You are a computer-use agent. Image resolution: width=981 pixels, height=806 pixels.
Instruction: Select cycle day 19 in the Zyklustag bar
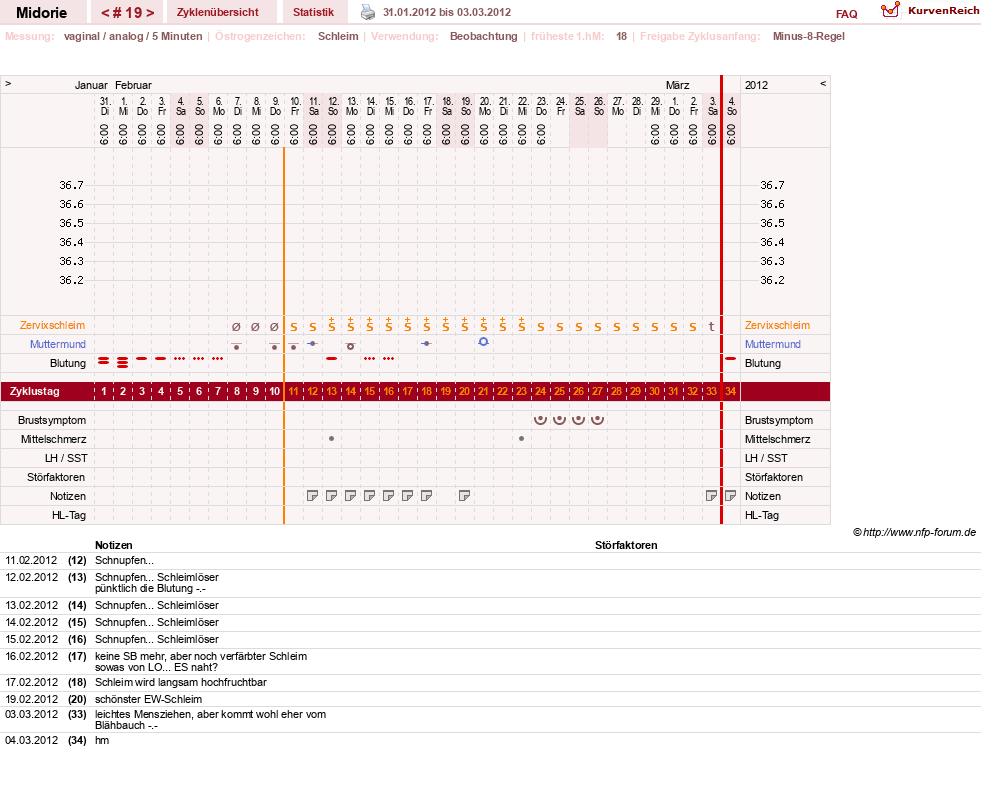tap(445, 392)
